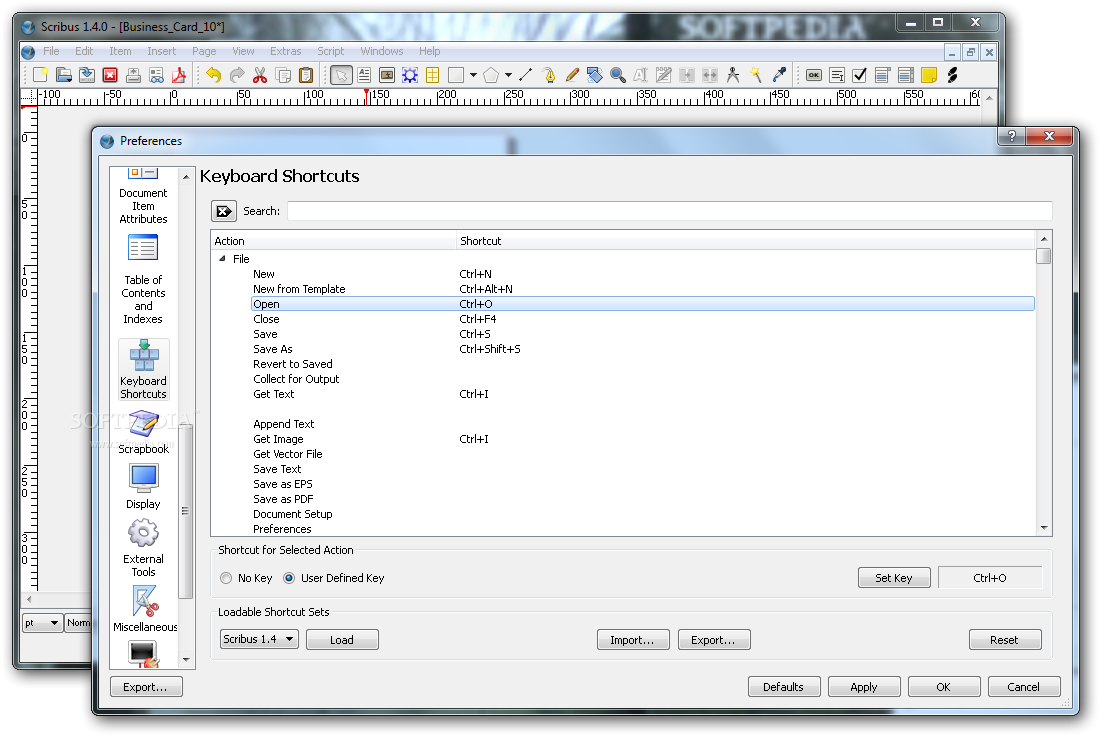The height and width of the screenshot is (736, 1100).
Task: Open the External Tools preferences section
Action: click(144, 548)
